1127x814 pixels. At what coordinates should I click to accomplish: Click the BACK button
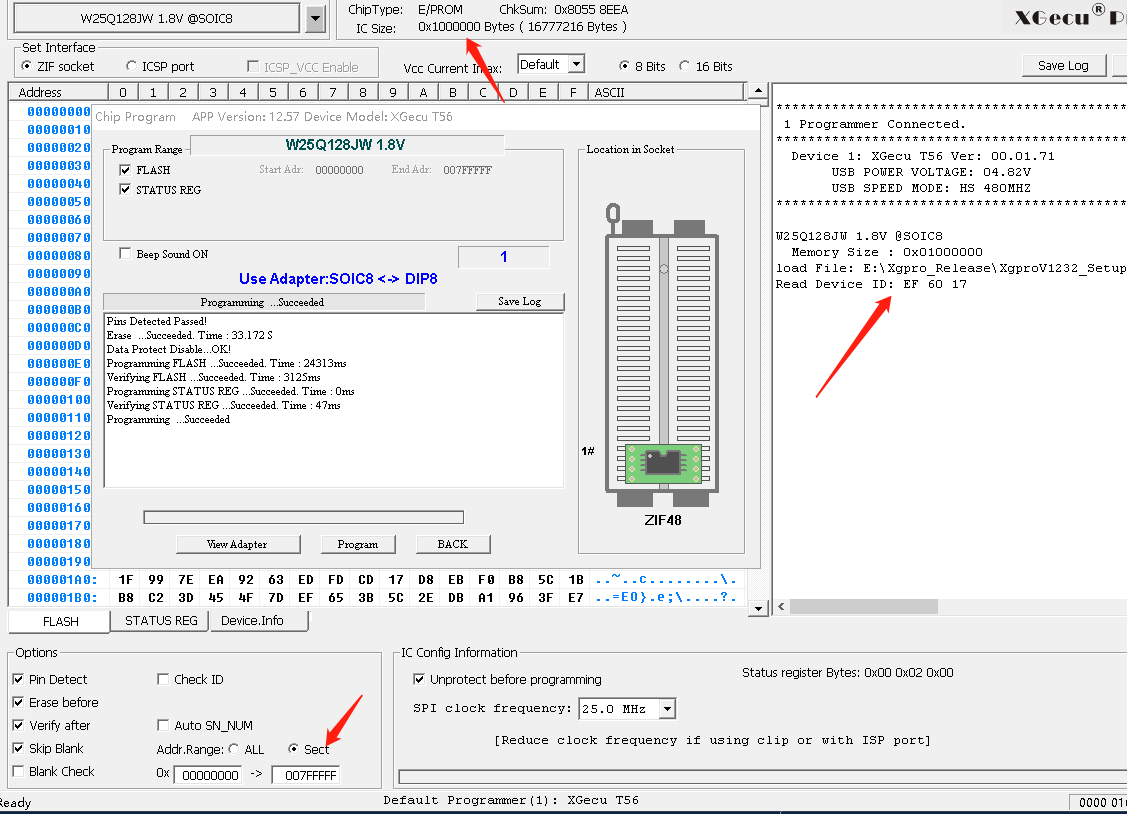pos(452,544)
